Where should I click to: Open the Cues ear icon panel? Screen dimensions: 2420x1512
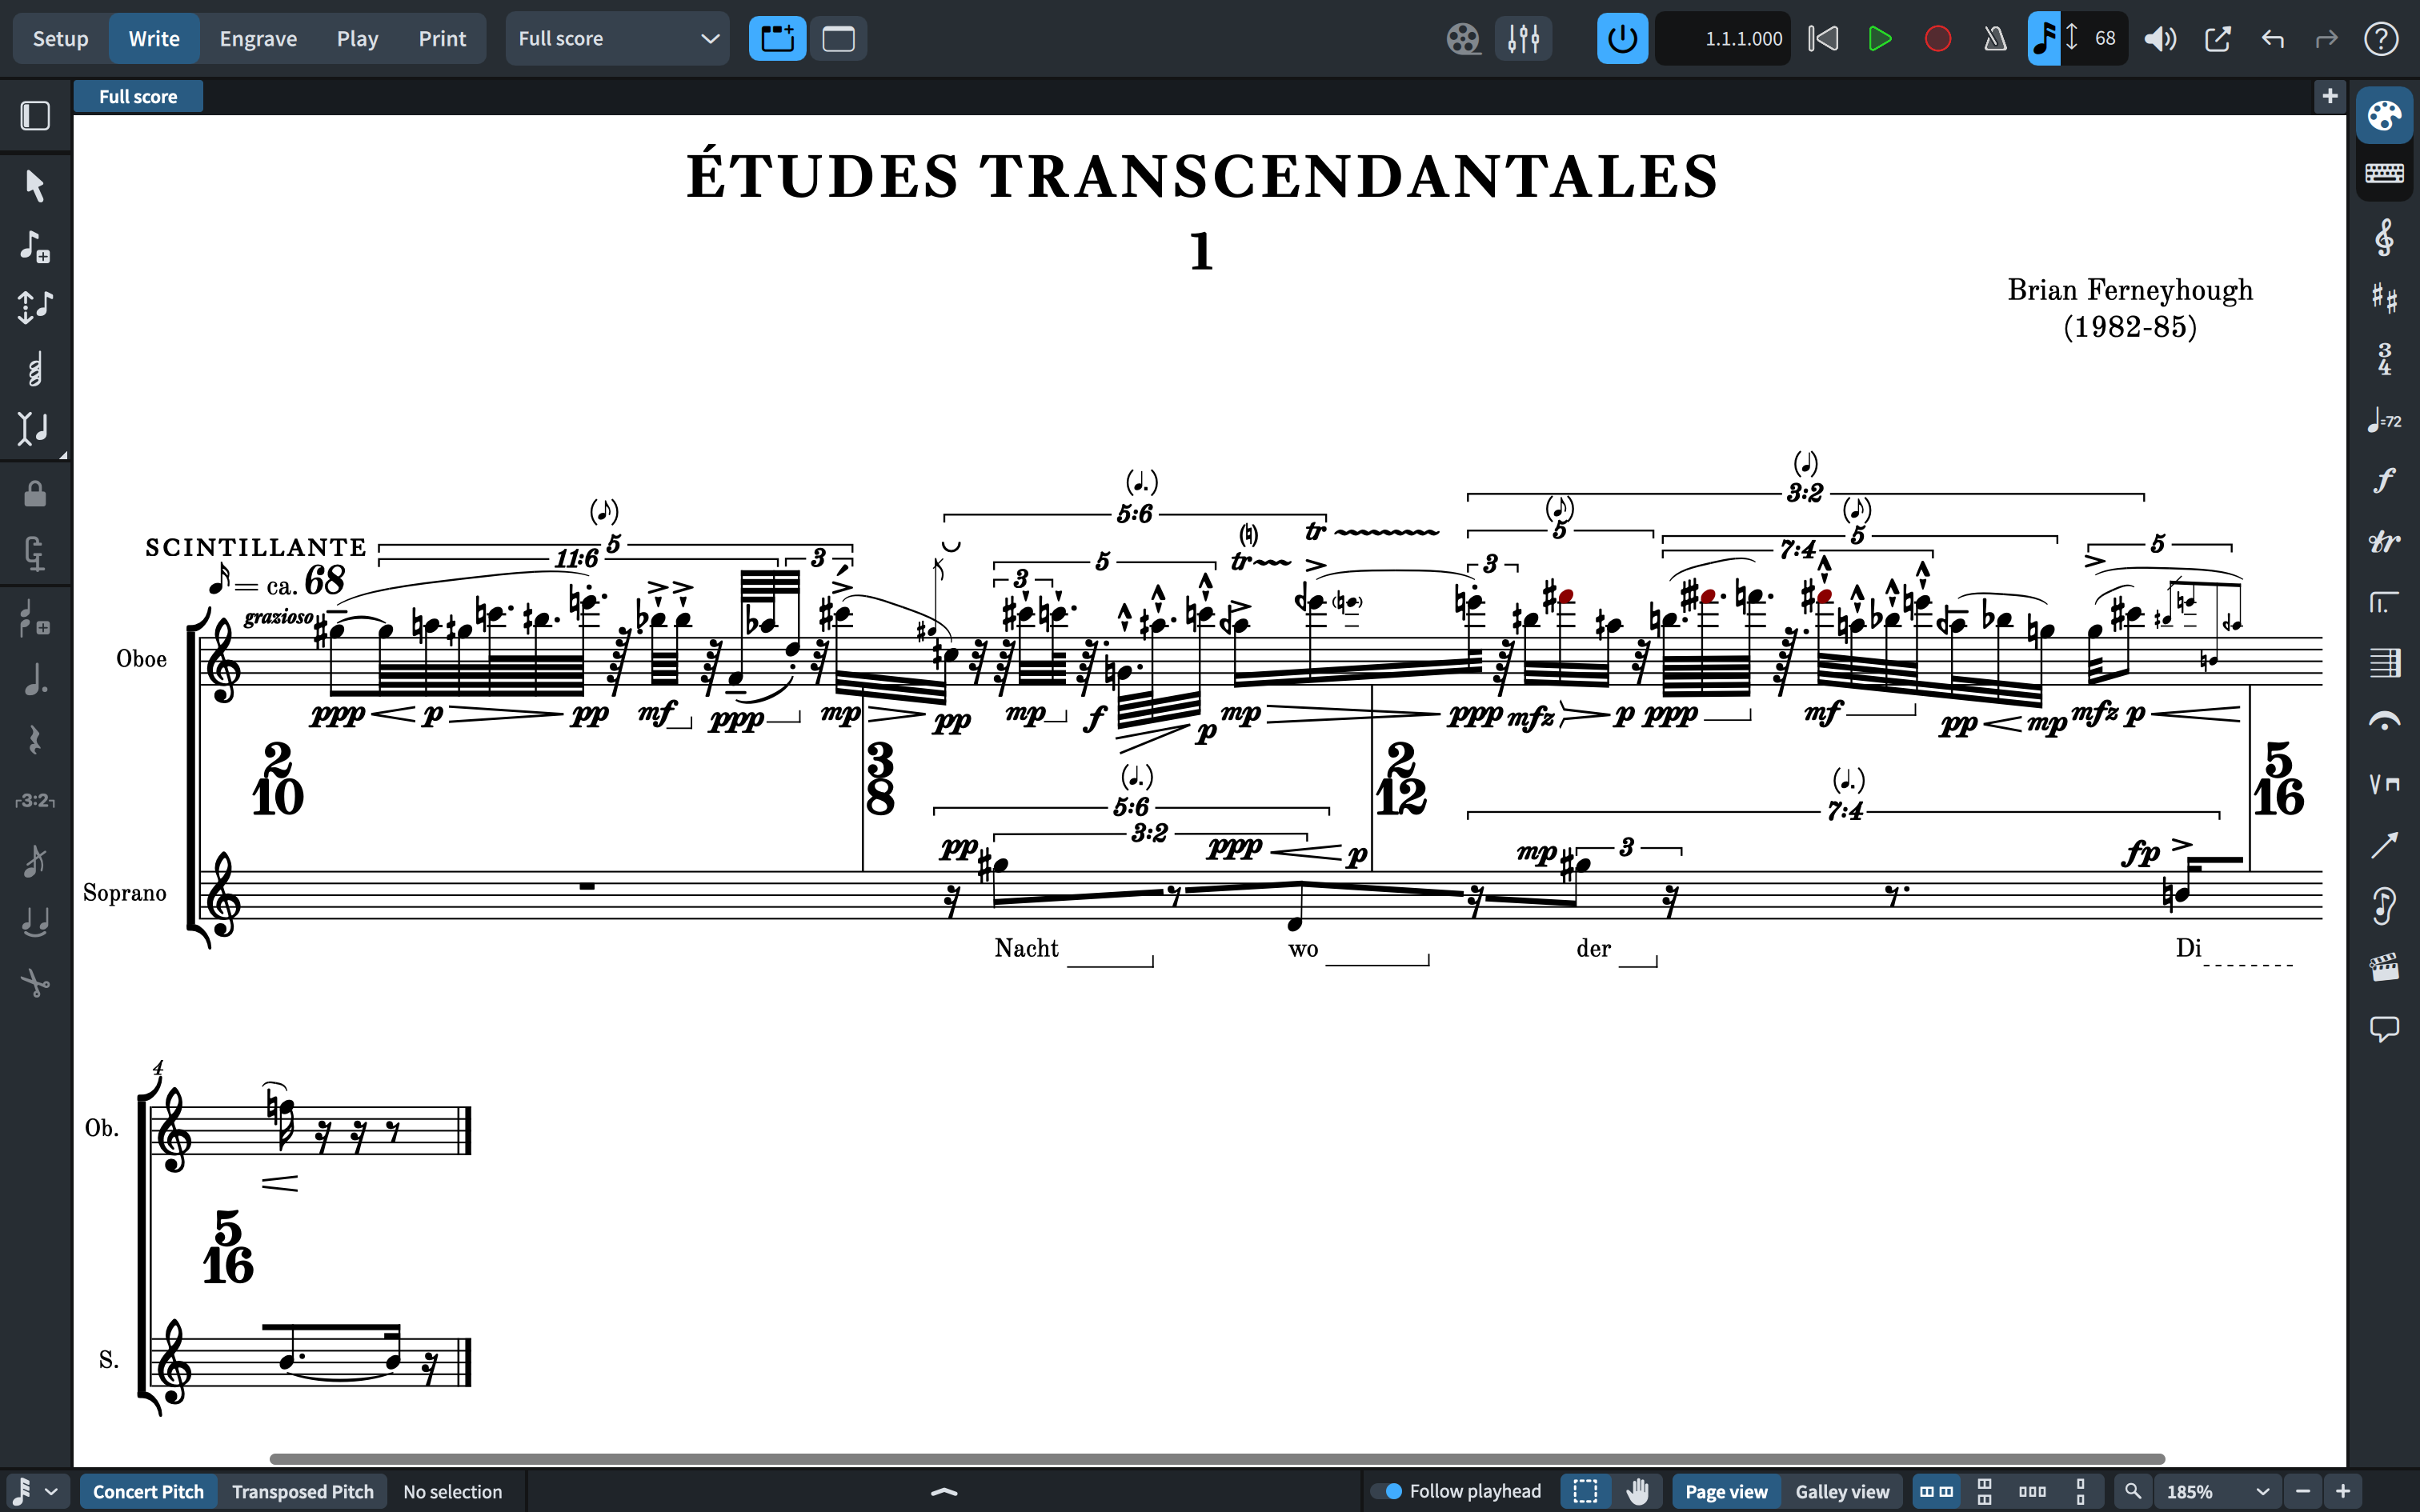[x=2384, y=906]
